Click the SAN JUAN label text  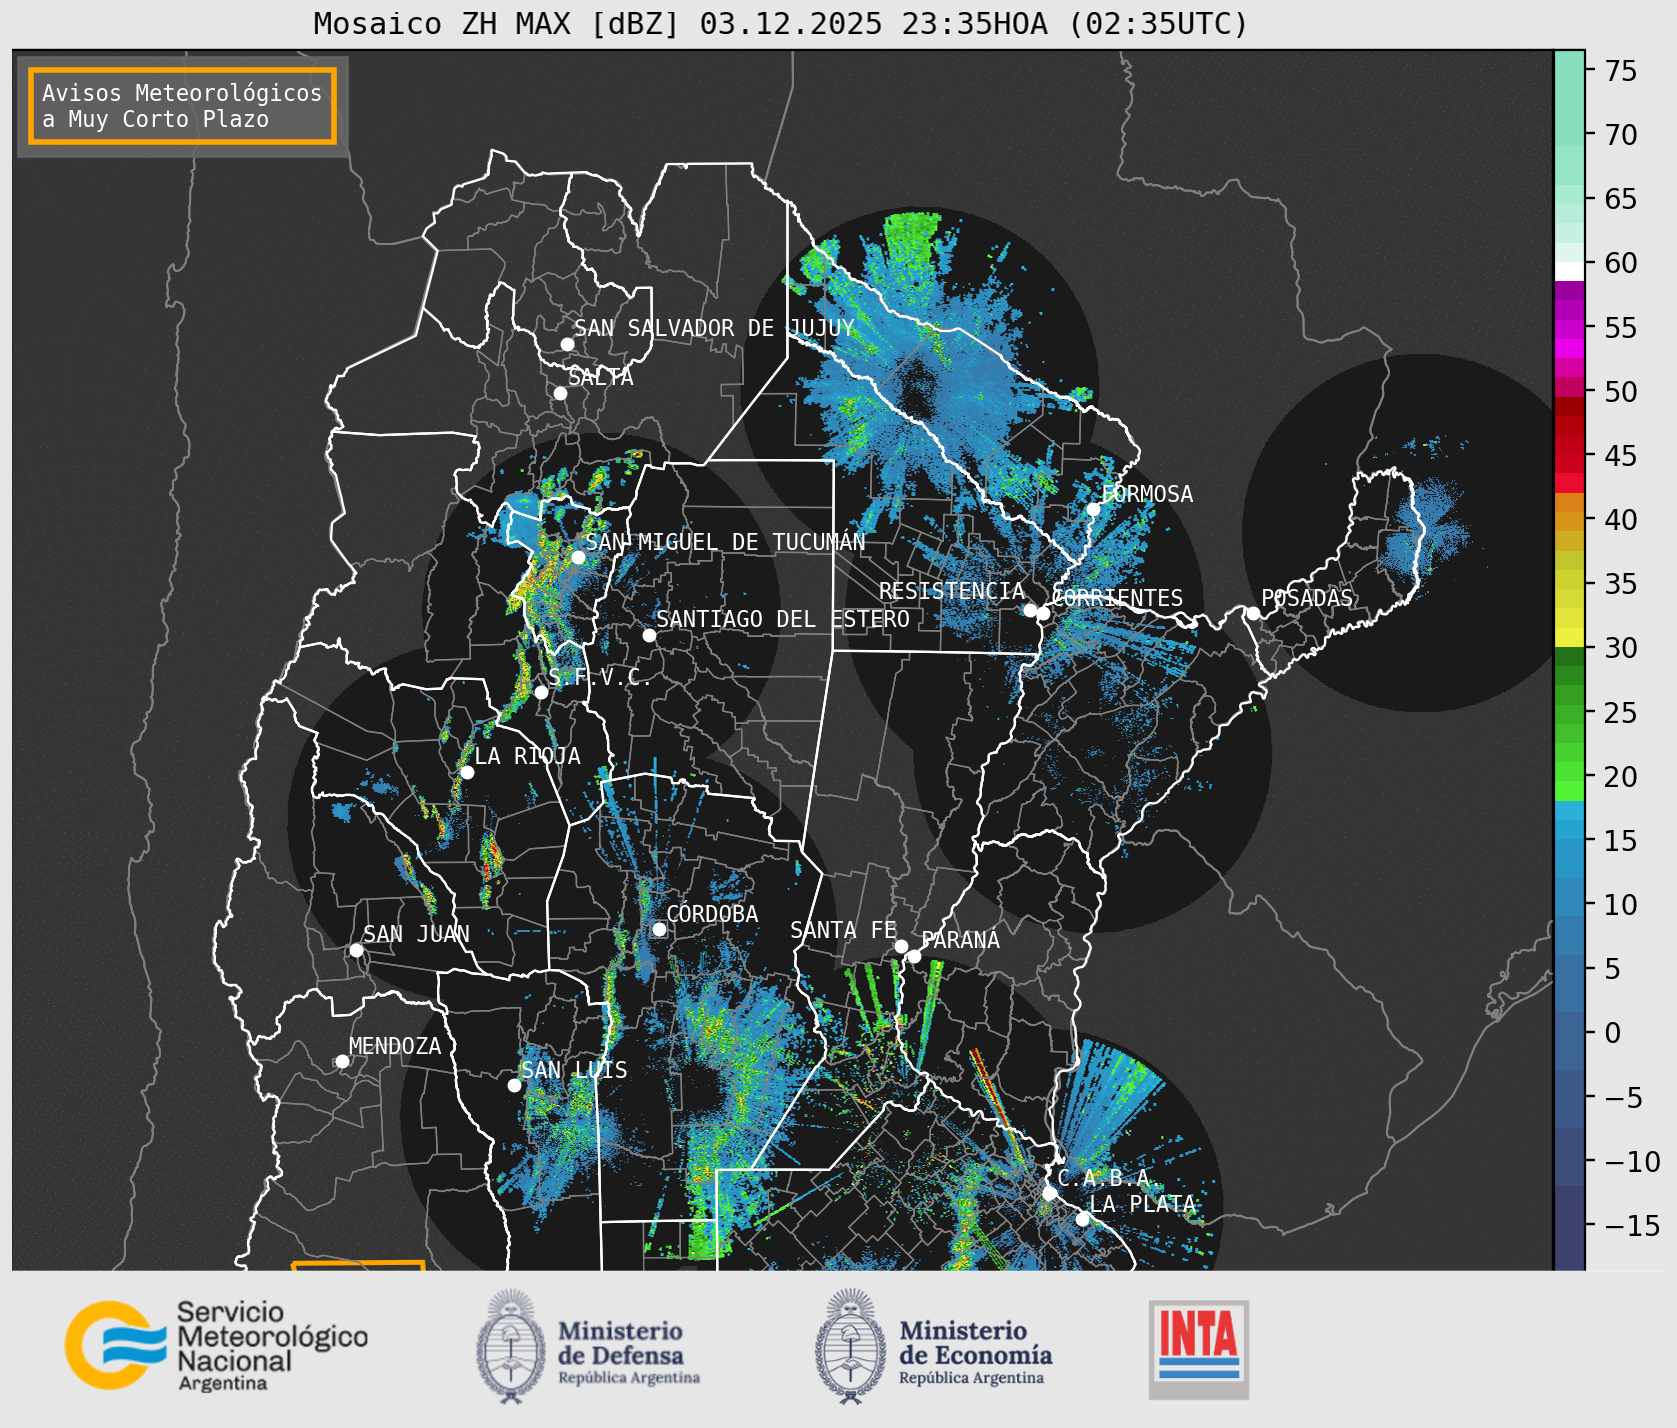click(x=416, y=934)
